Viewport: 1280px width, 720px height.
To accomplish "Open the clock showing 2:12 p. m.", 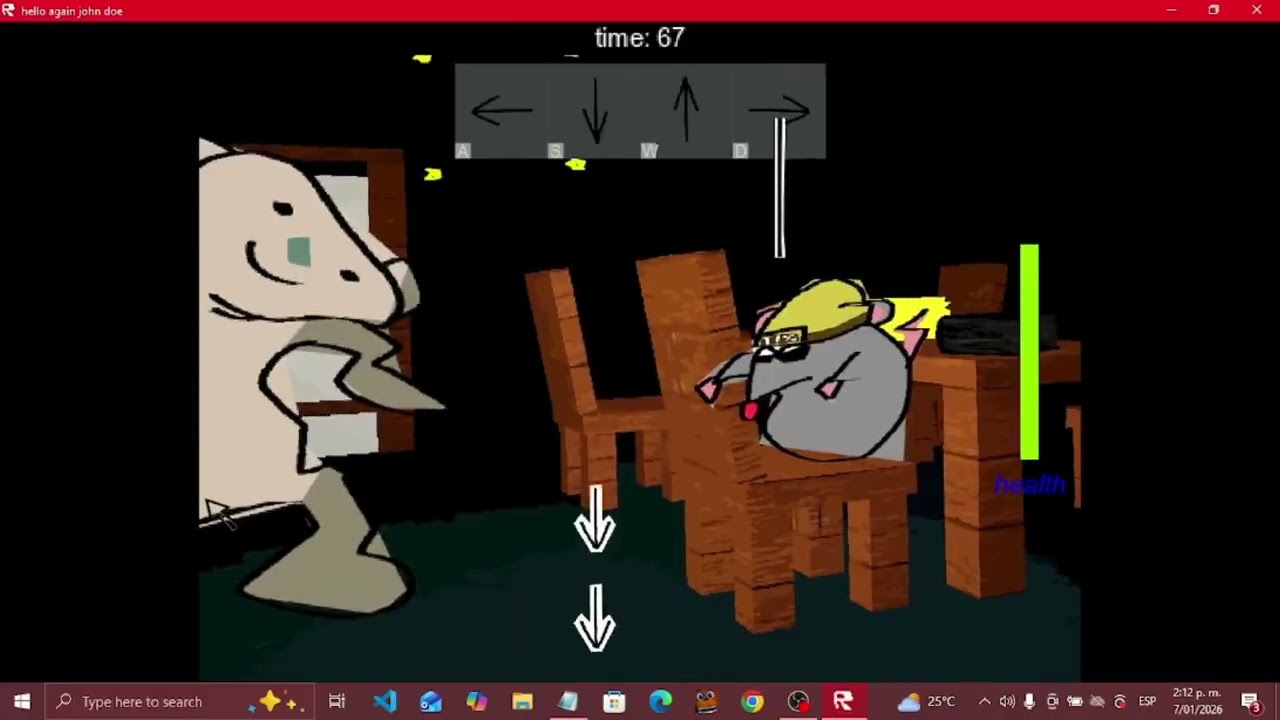I will 1197,701.
